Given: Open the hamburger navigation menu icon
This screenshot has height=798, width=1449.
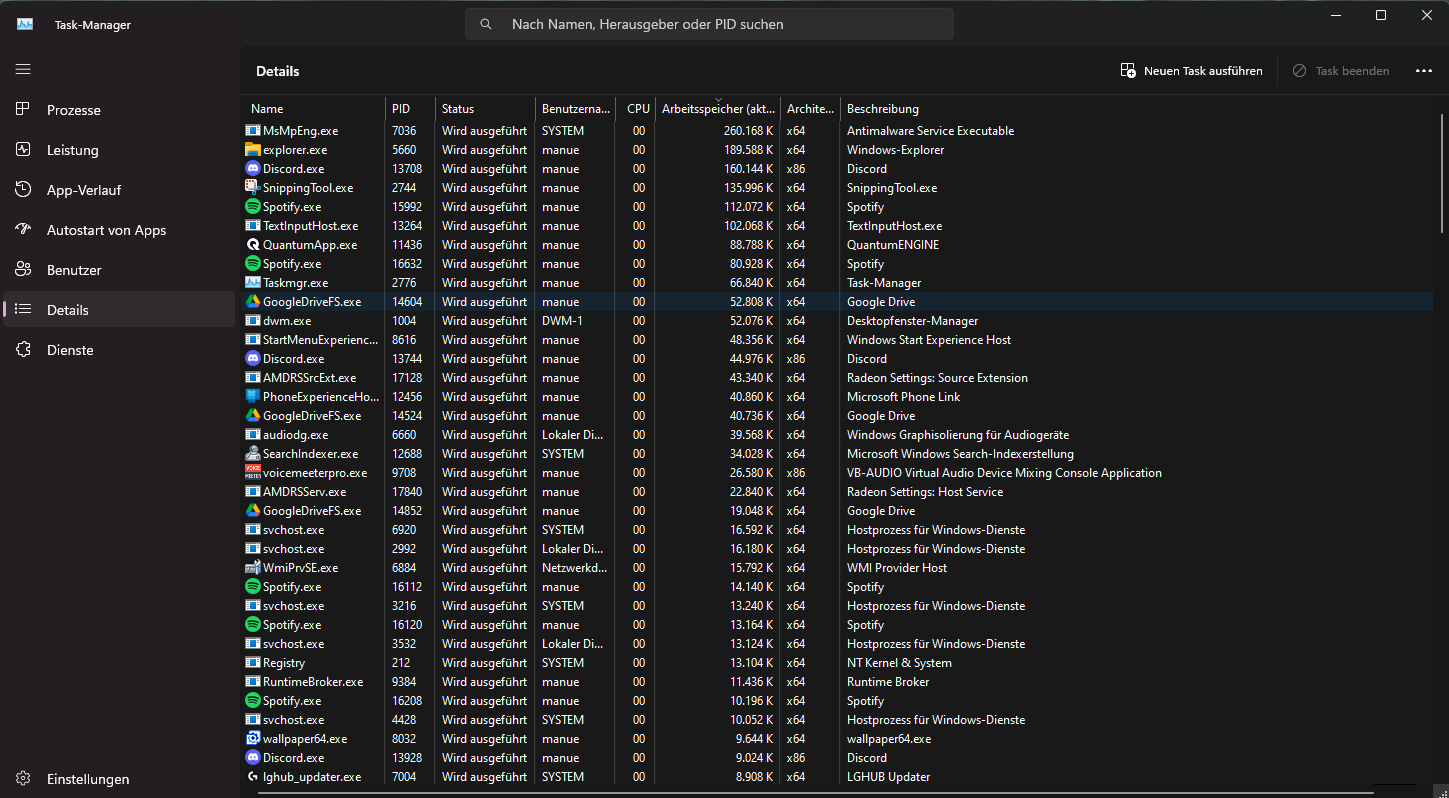Looking at the screenshot, I should pos(23,69).
